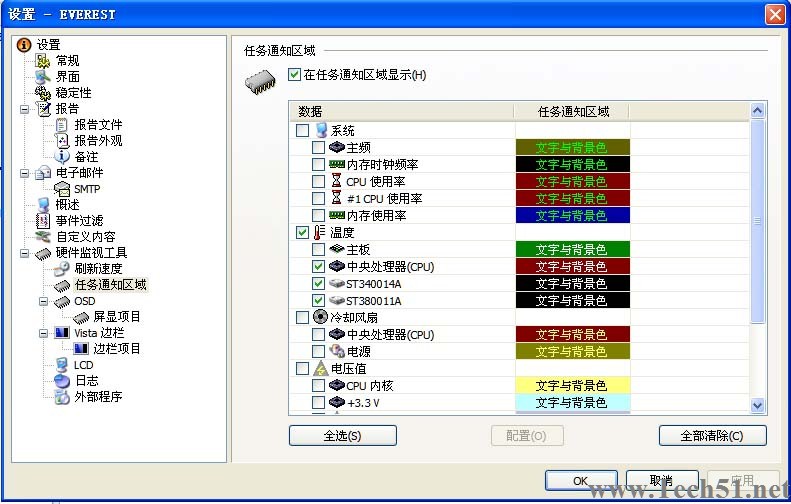
Task: Check the 冷却风扇 group checkbox
Action: click(302, 317)
